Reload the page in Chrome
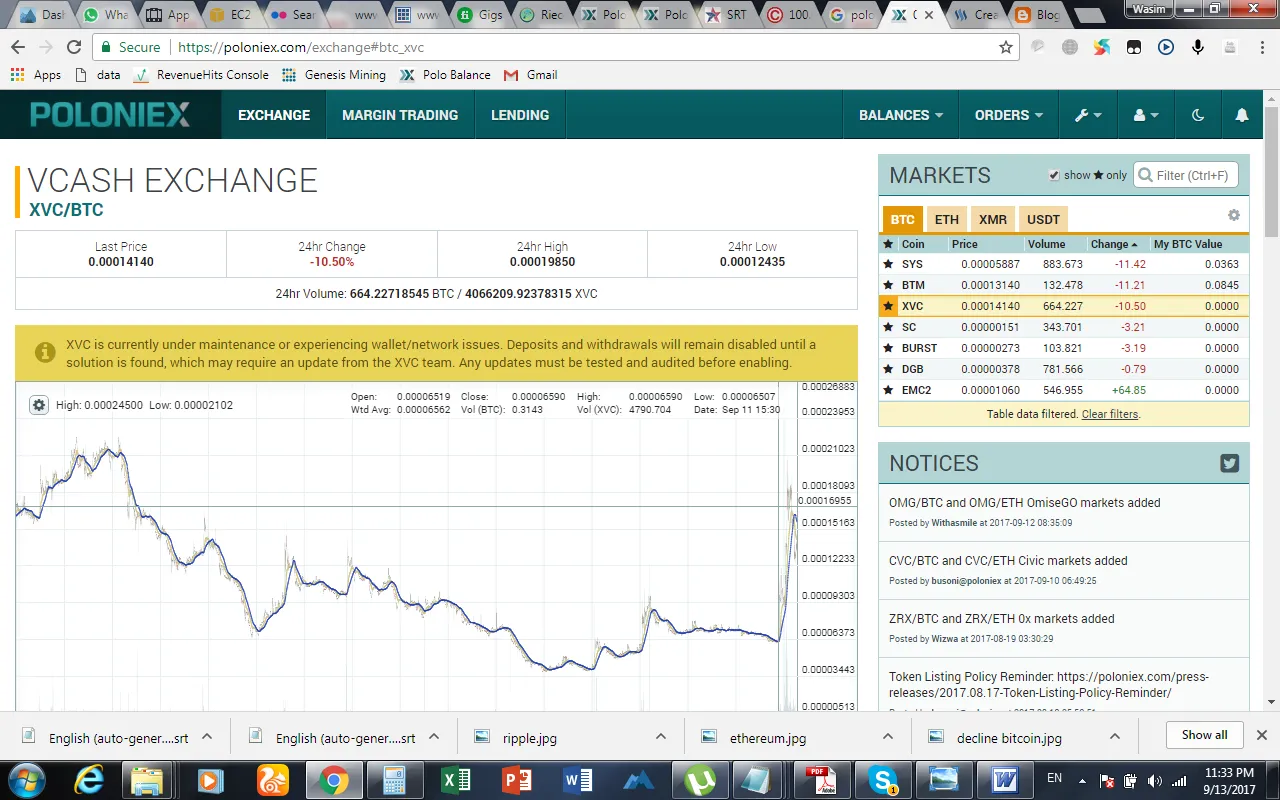Image resolution: width=1280 pixels, height=800 pixels. tap(74, 47)
